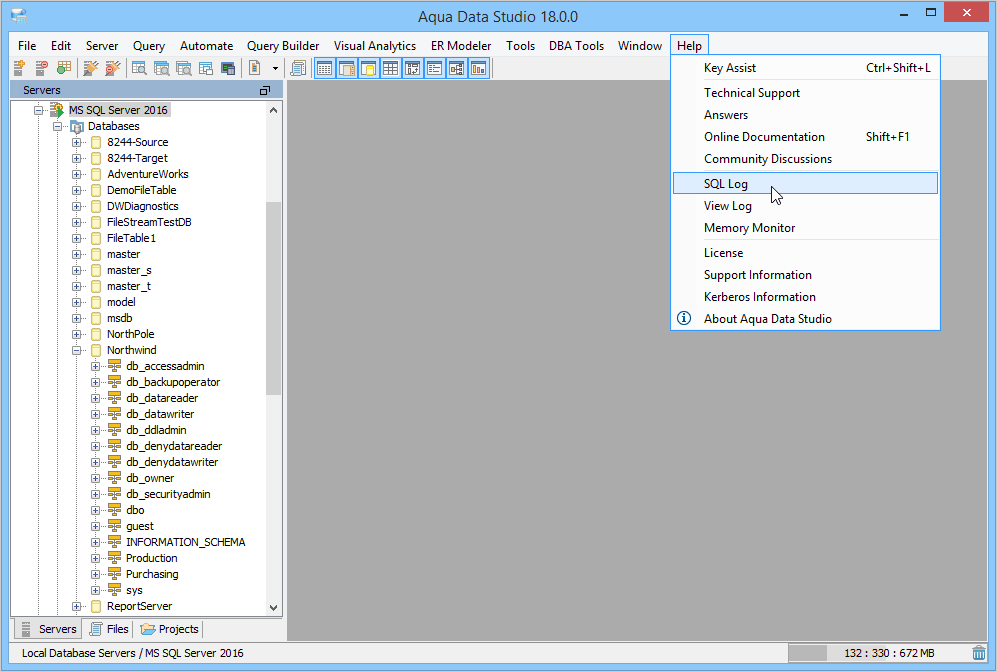Expand the AdventureWorks database node

(76, 174)
